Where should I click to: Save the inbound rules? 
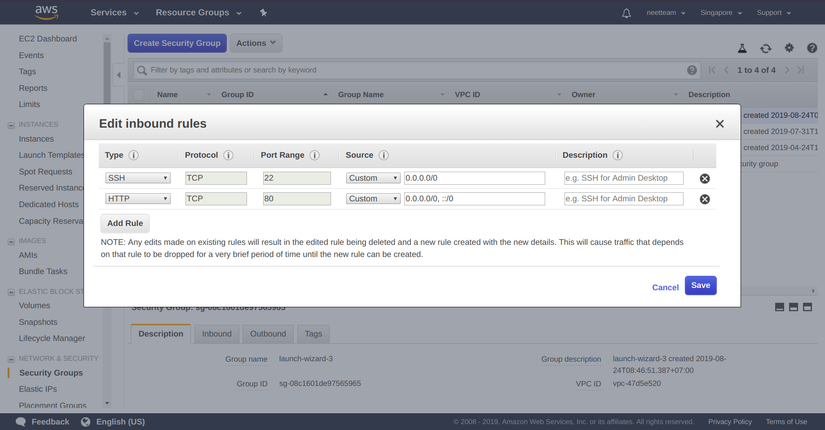[700, 285]
